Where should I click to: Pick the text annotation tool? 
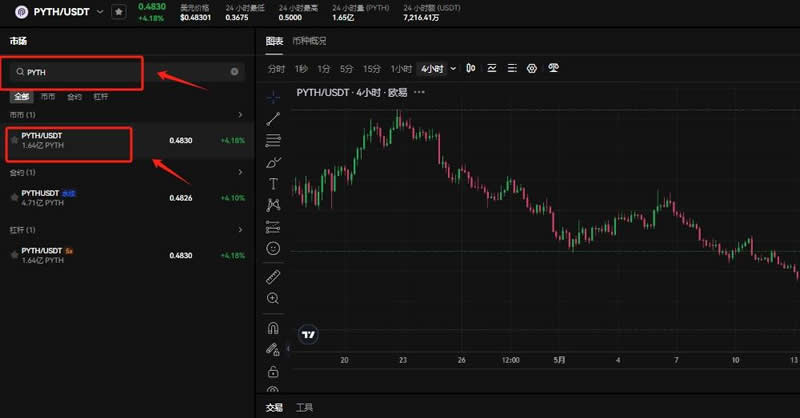[x=274, y=184]
